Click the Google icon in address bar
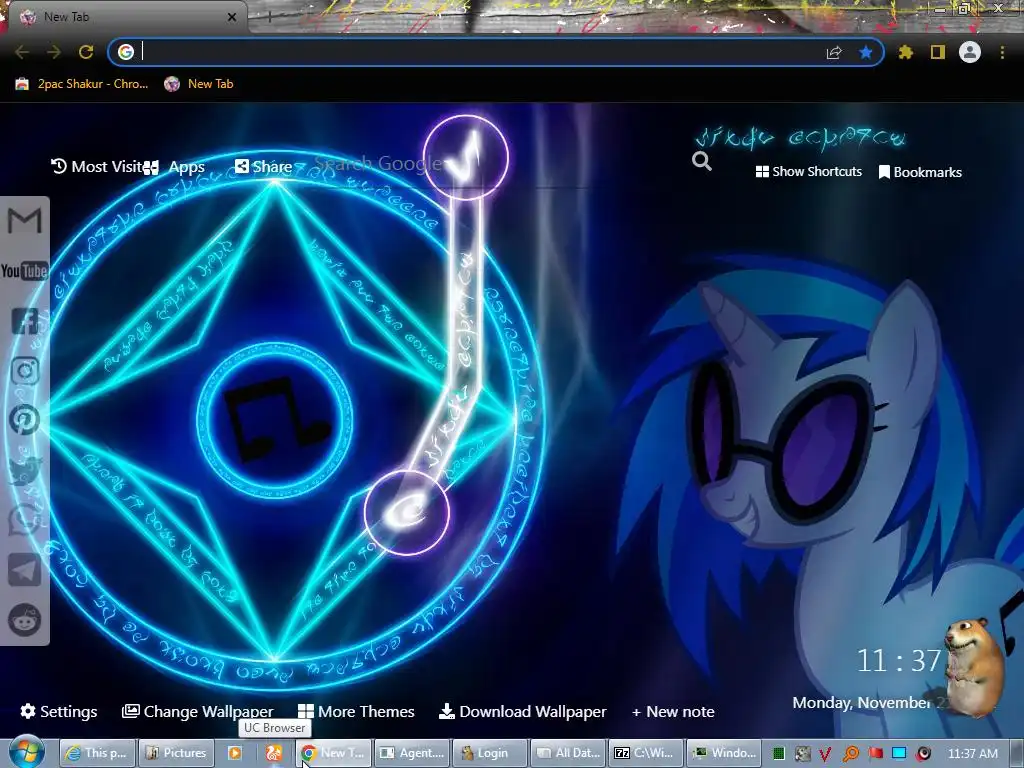The width and height of the screenshot is (1024, 768). click(126, 52)
